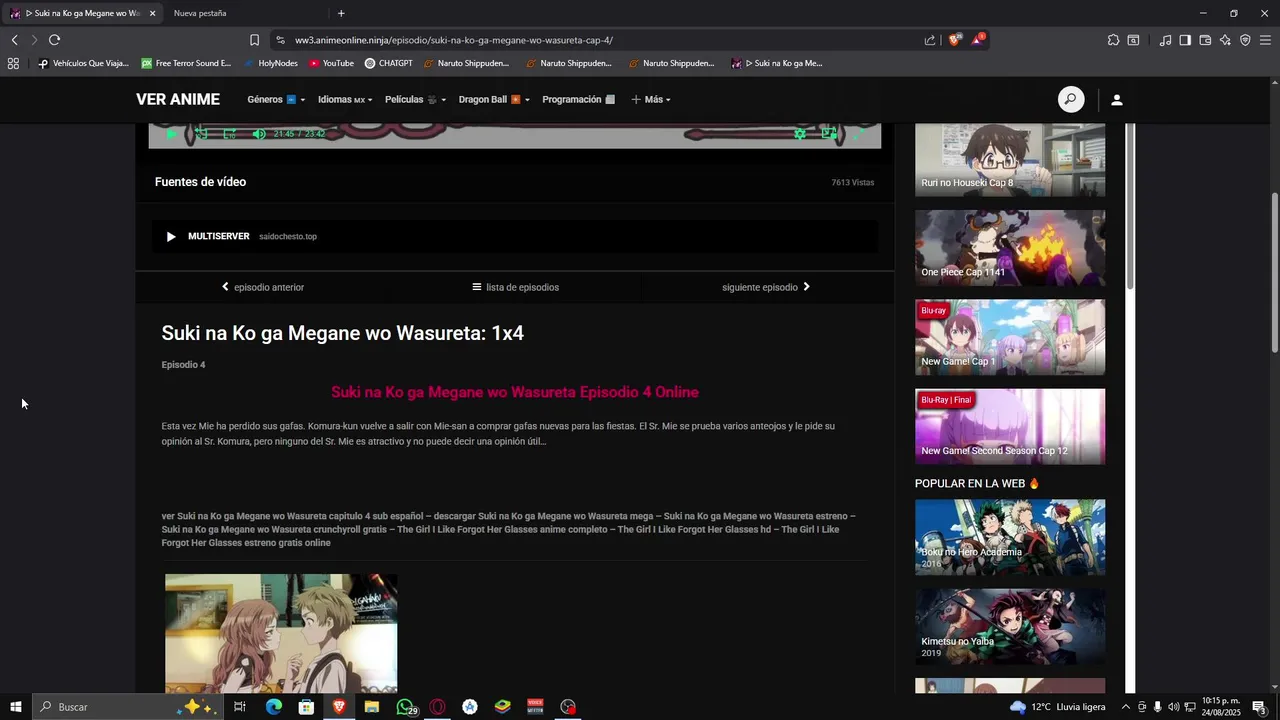Click the episode 4 preview image

281,633
